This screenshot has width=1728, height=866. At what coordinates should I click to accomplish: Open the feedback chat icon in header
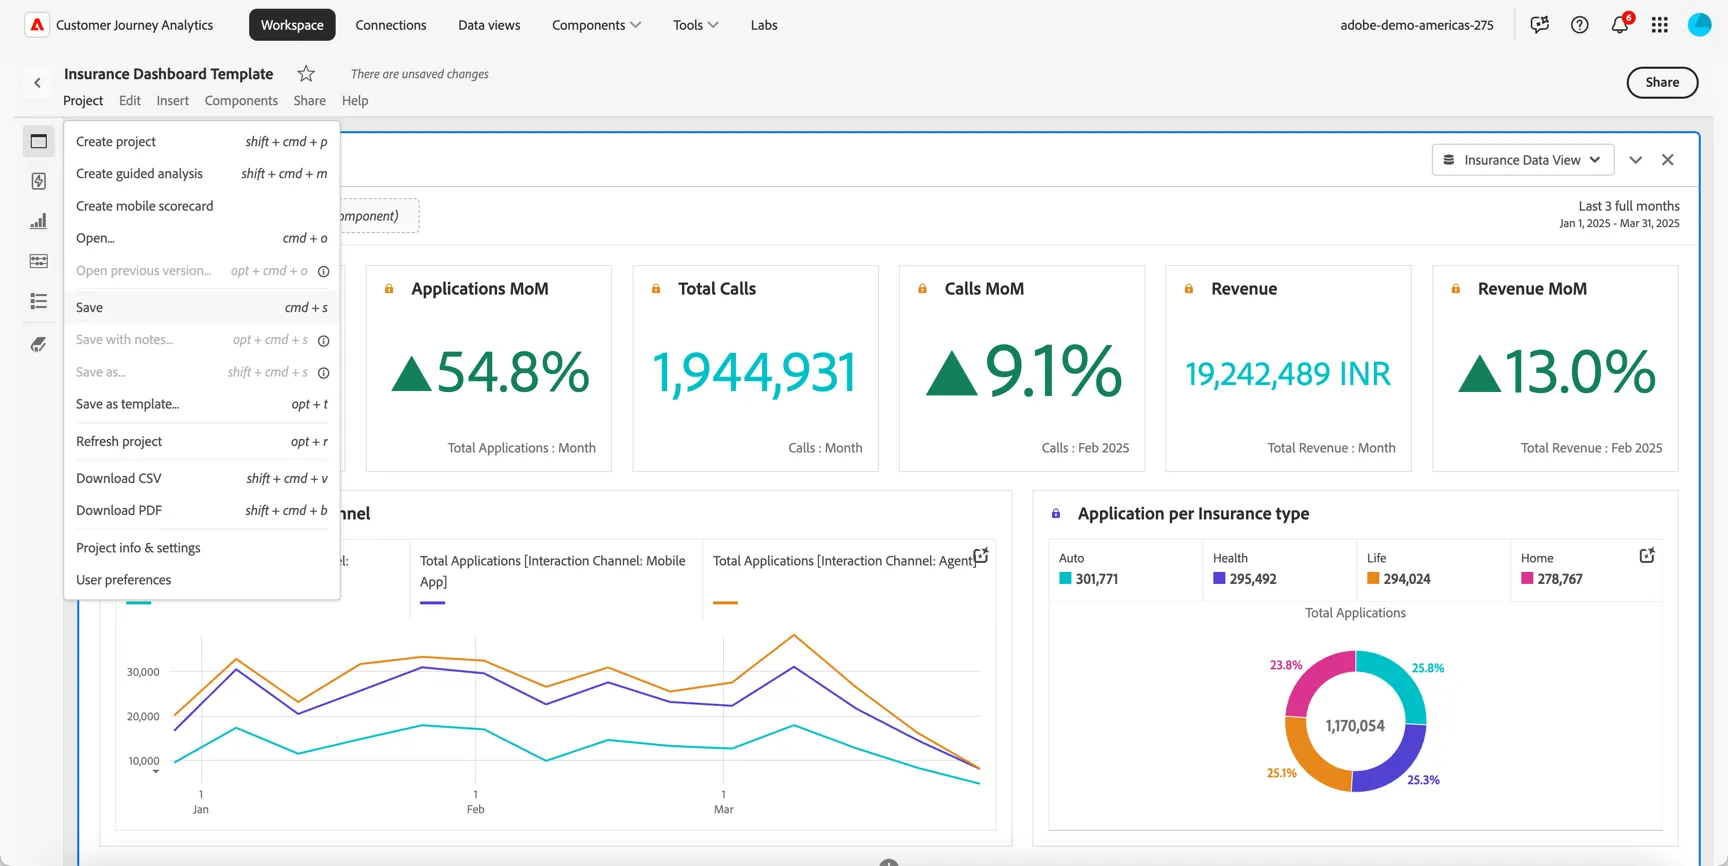point(1540,25)
